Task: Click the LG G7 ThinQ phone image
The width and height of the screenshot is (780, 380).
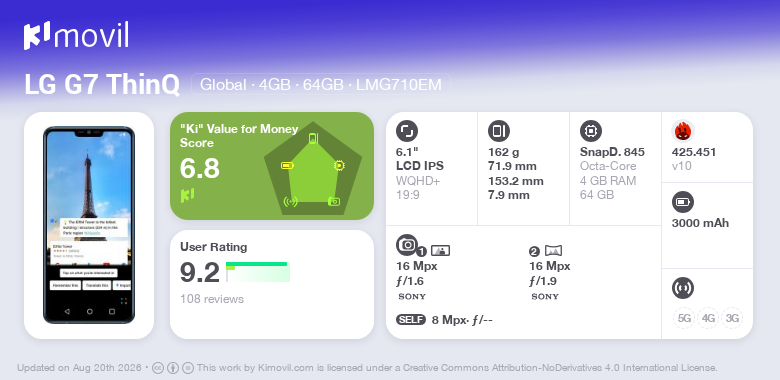Action: click(x=89, y=225)
